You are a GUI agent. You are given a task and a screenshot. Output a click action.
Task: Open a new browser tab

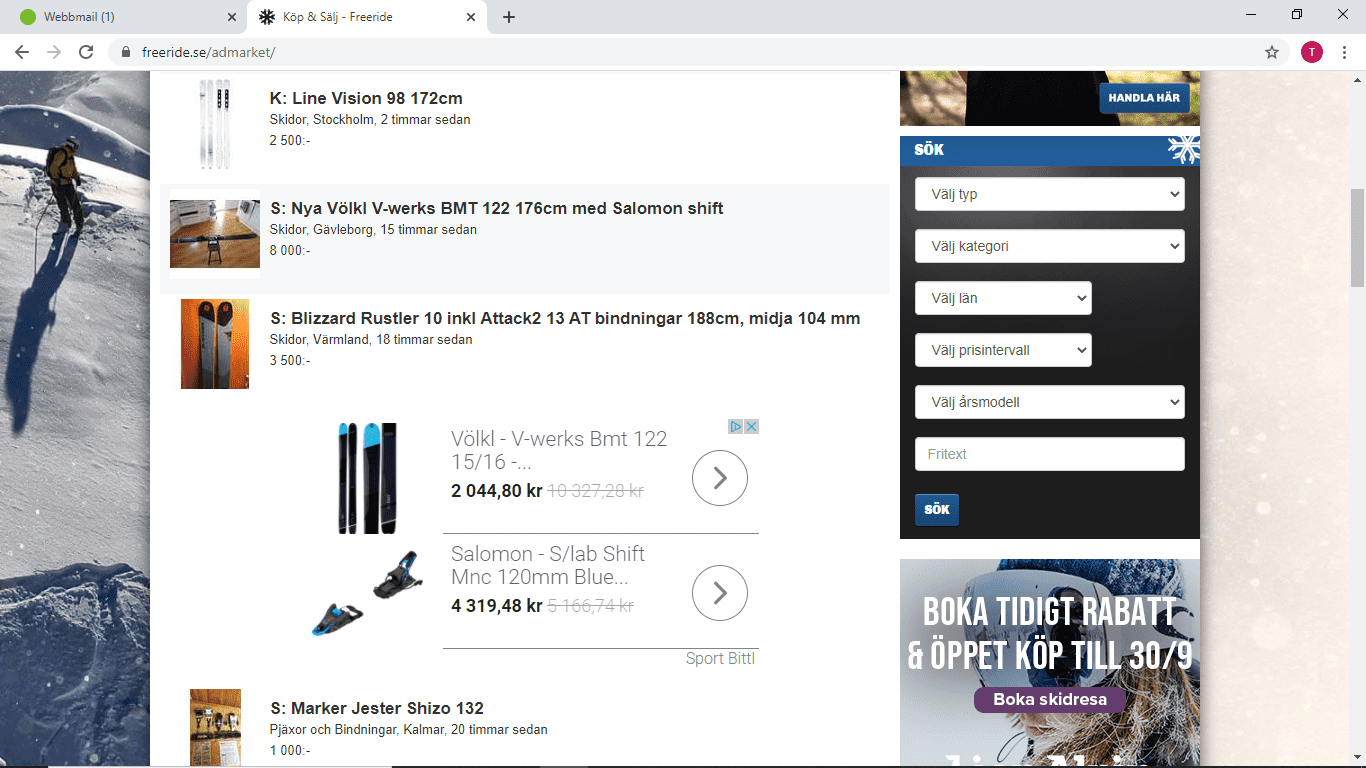pos(509,17)
